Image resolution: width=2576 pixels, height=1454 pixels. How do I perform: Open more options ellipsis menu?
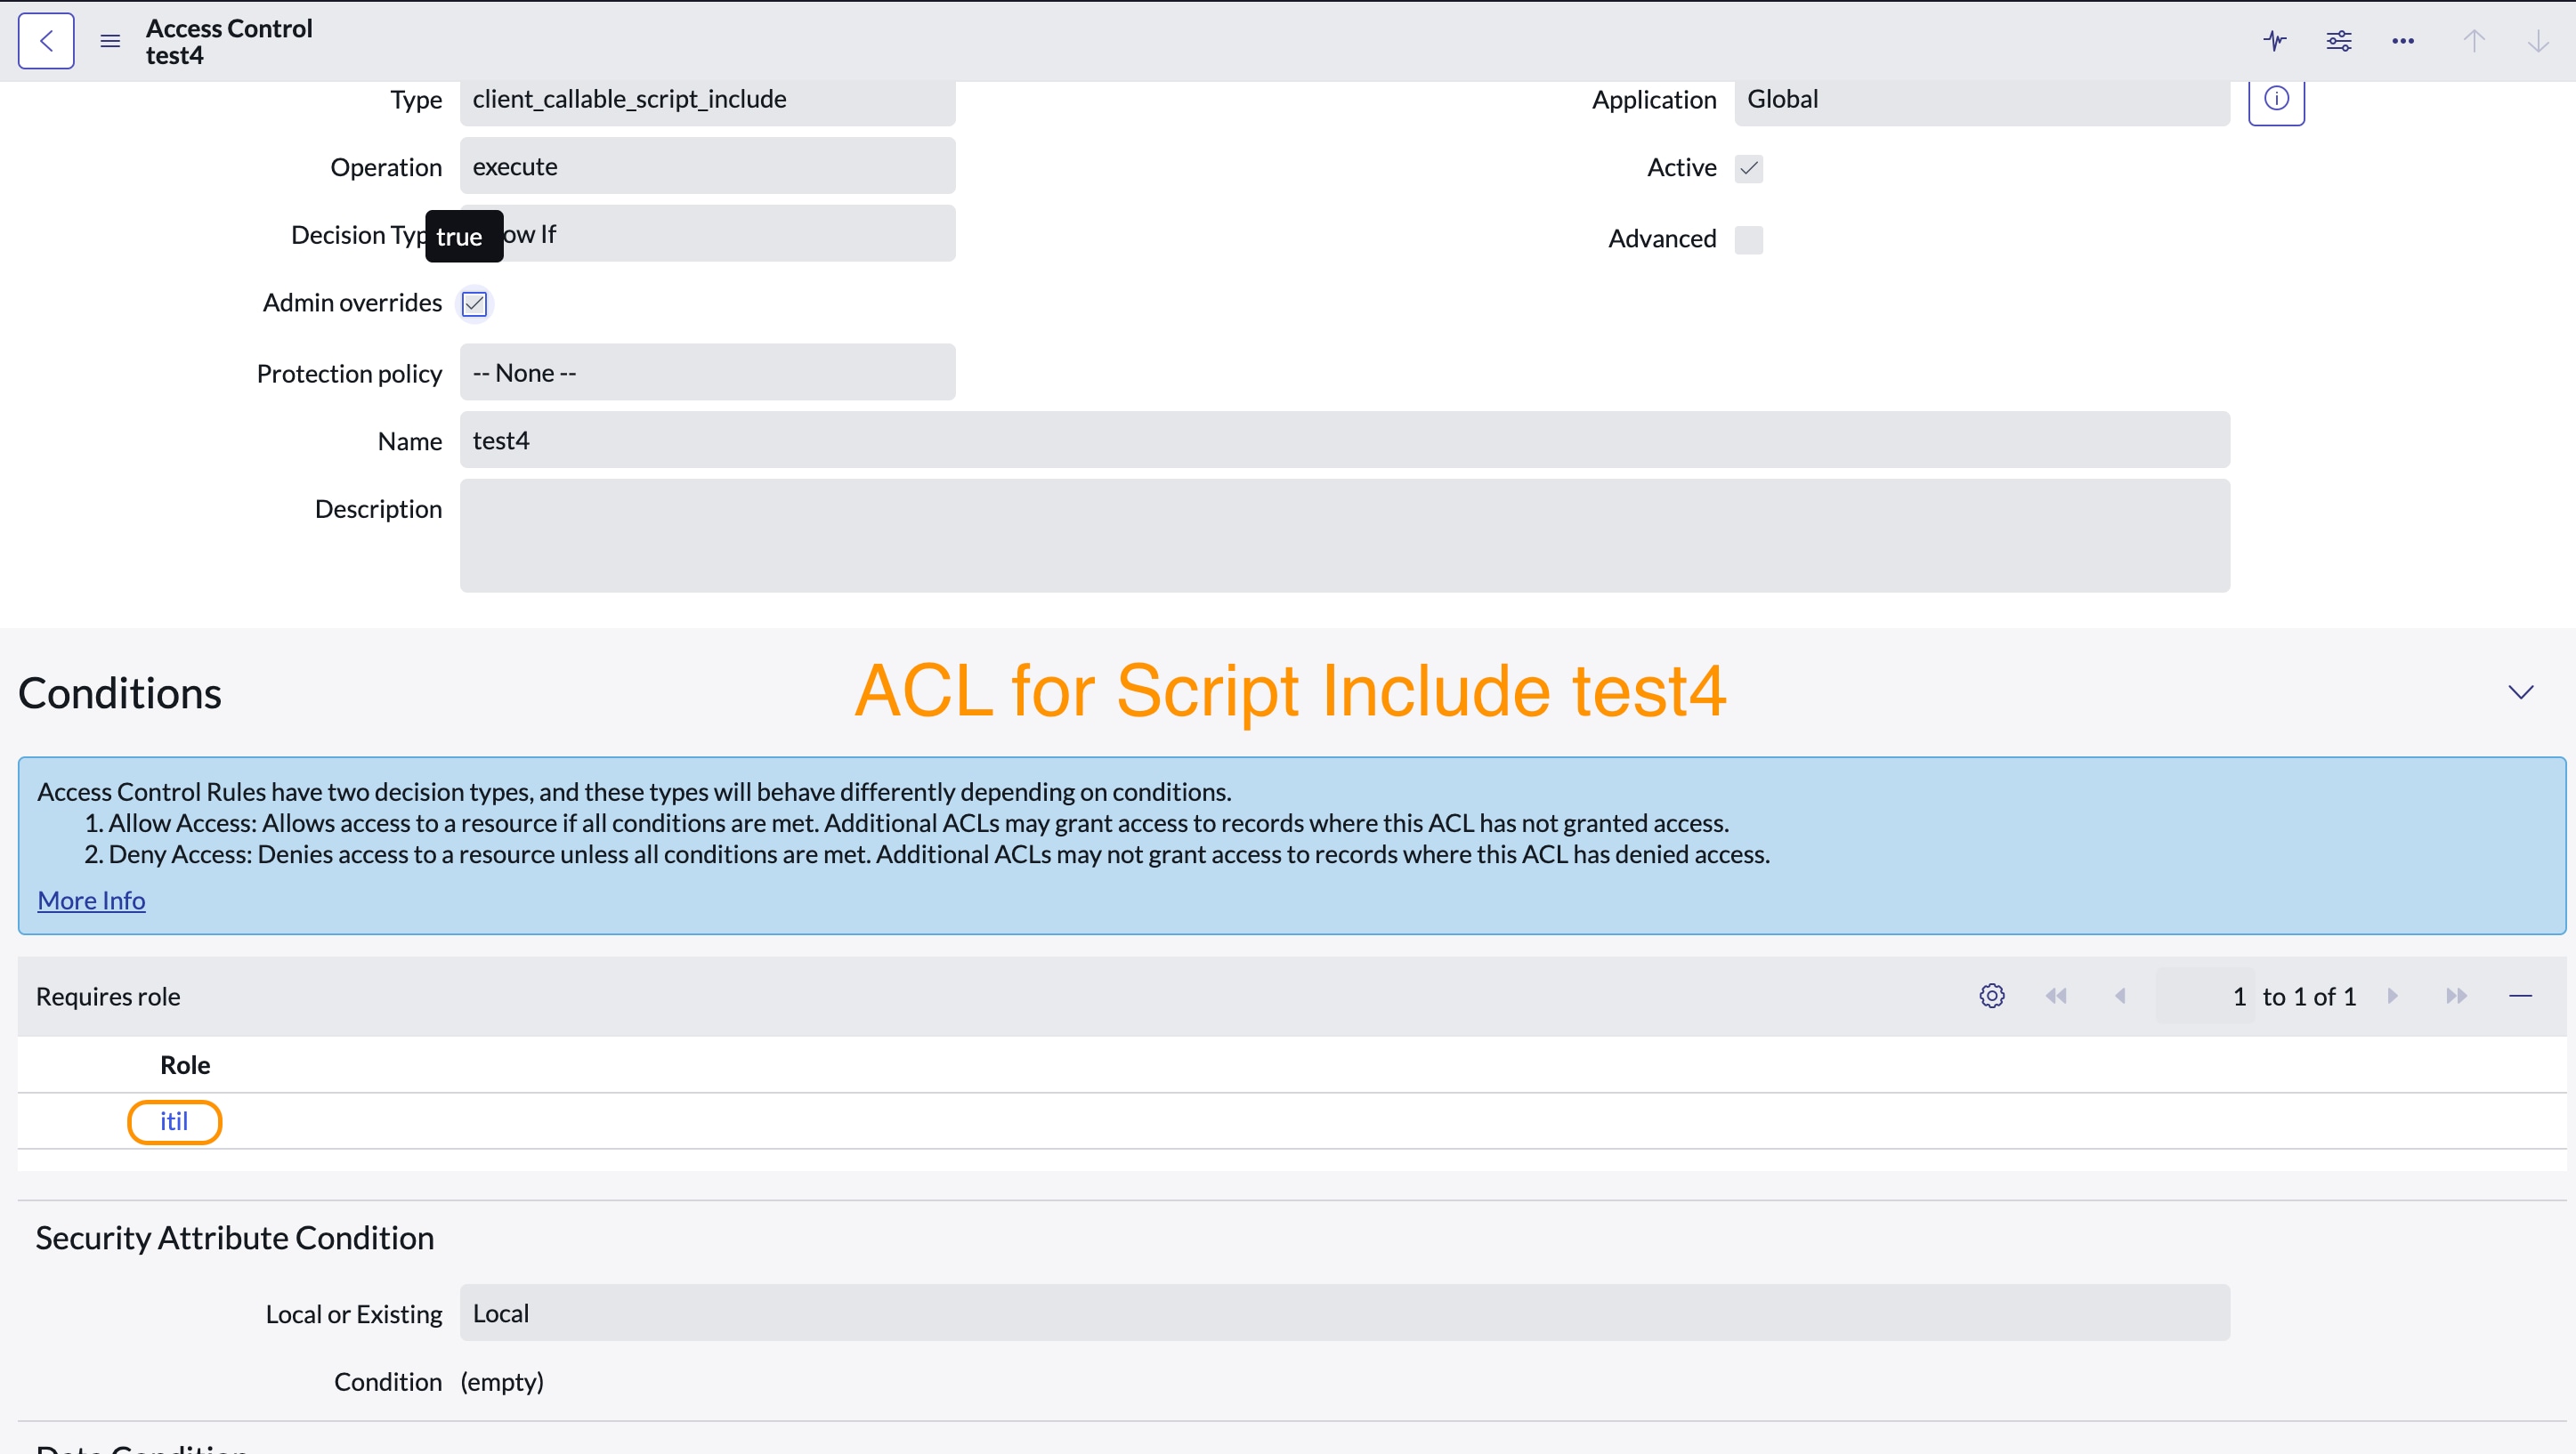tap(2403, 41)
